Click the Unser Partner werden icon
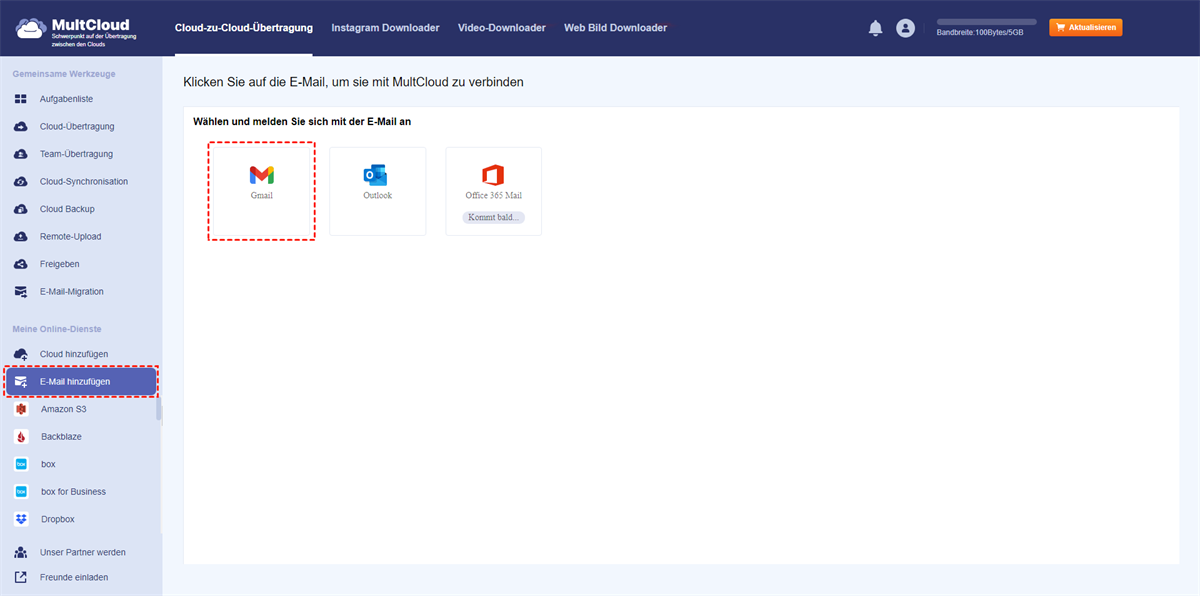This screenshot has width=1200, height=596. click(20, 552)
